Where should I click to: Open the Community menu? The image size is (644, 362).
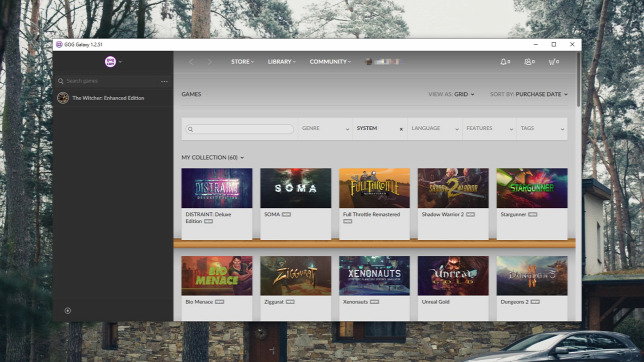pyautogui.click(x=330, y=62)
